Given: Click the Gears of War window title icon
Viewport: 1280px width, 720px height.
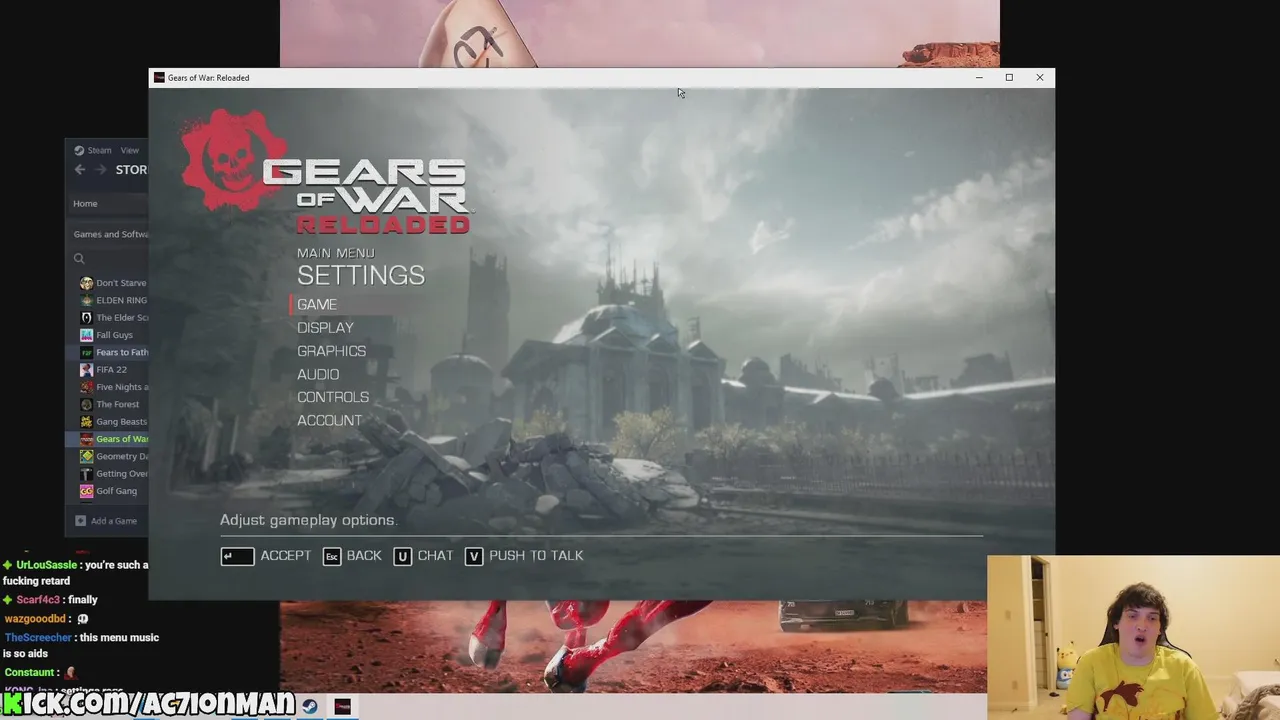Looking at the screenshot, I should [159, 78].
